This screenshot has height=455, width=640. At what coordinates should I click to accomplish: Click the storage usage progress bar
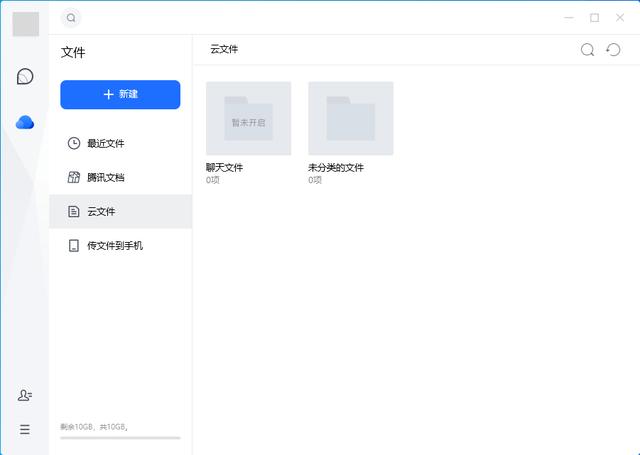click(x=120, y=437)
